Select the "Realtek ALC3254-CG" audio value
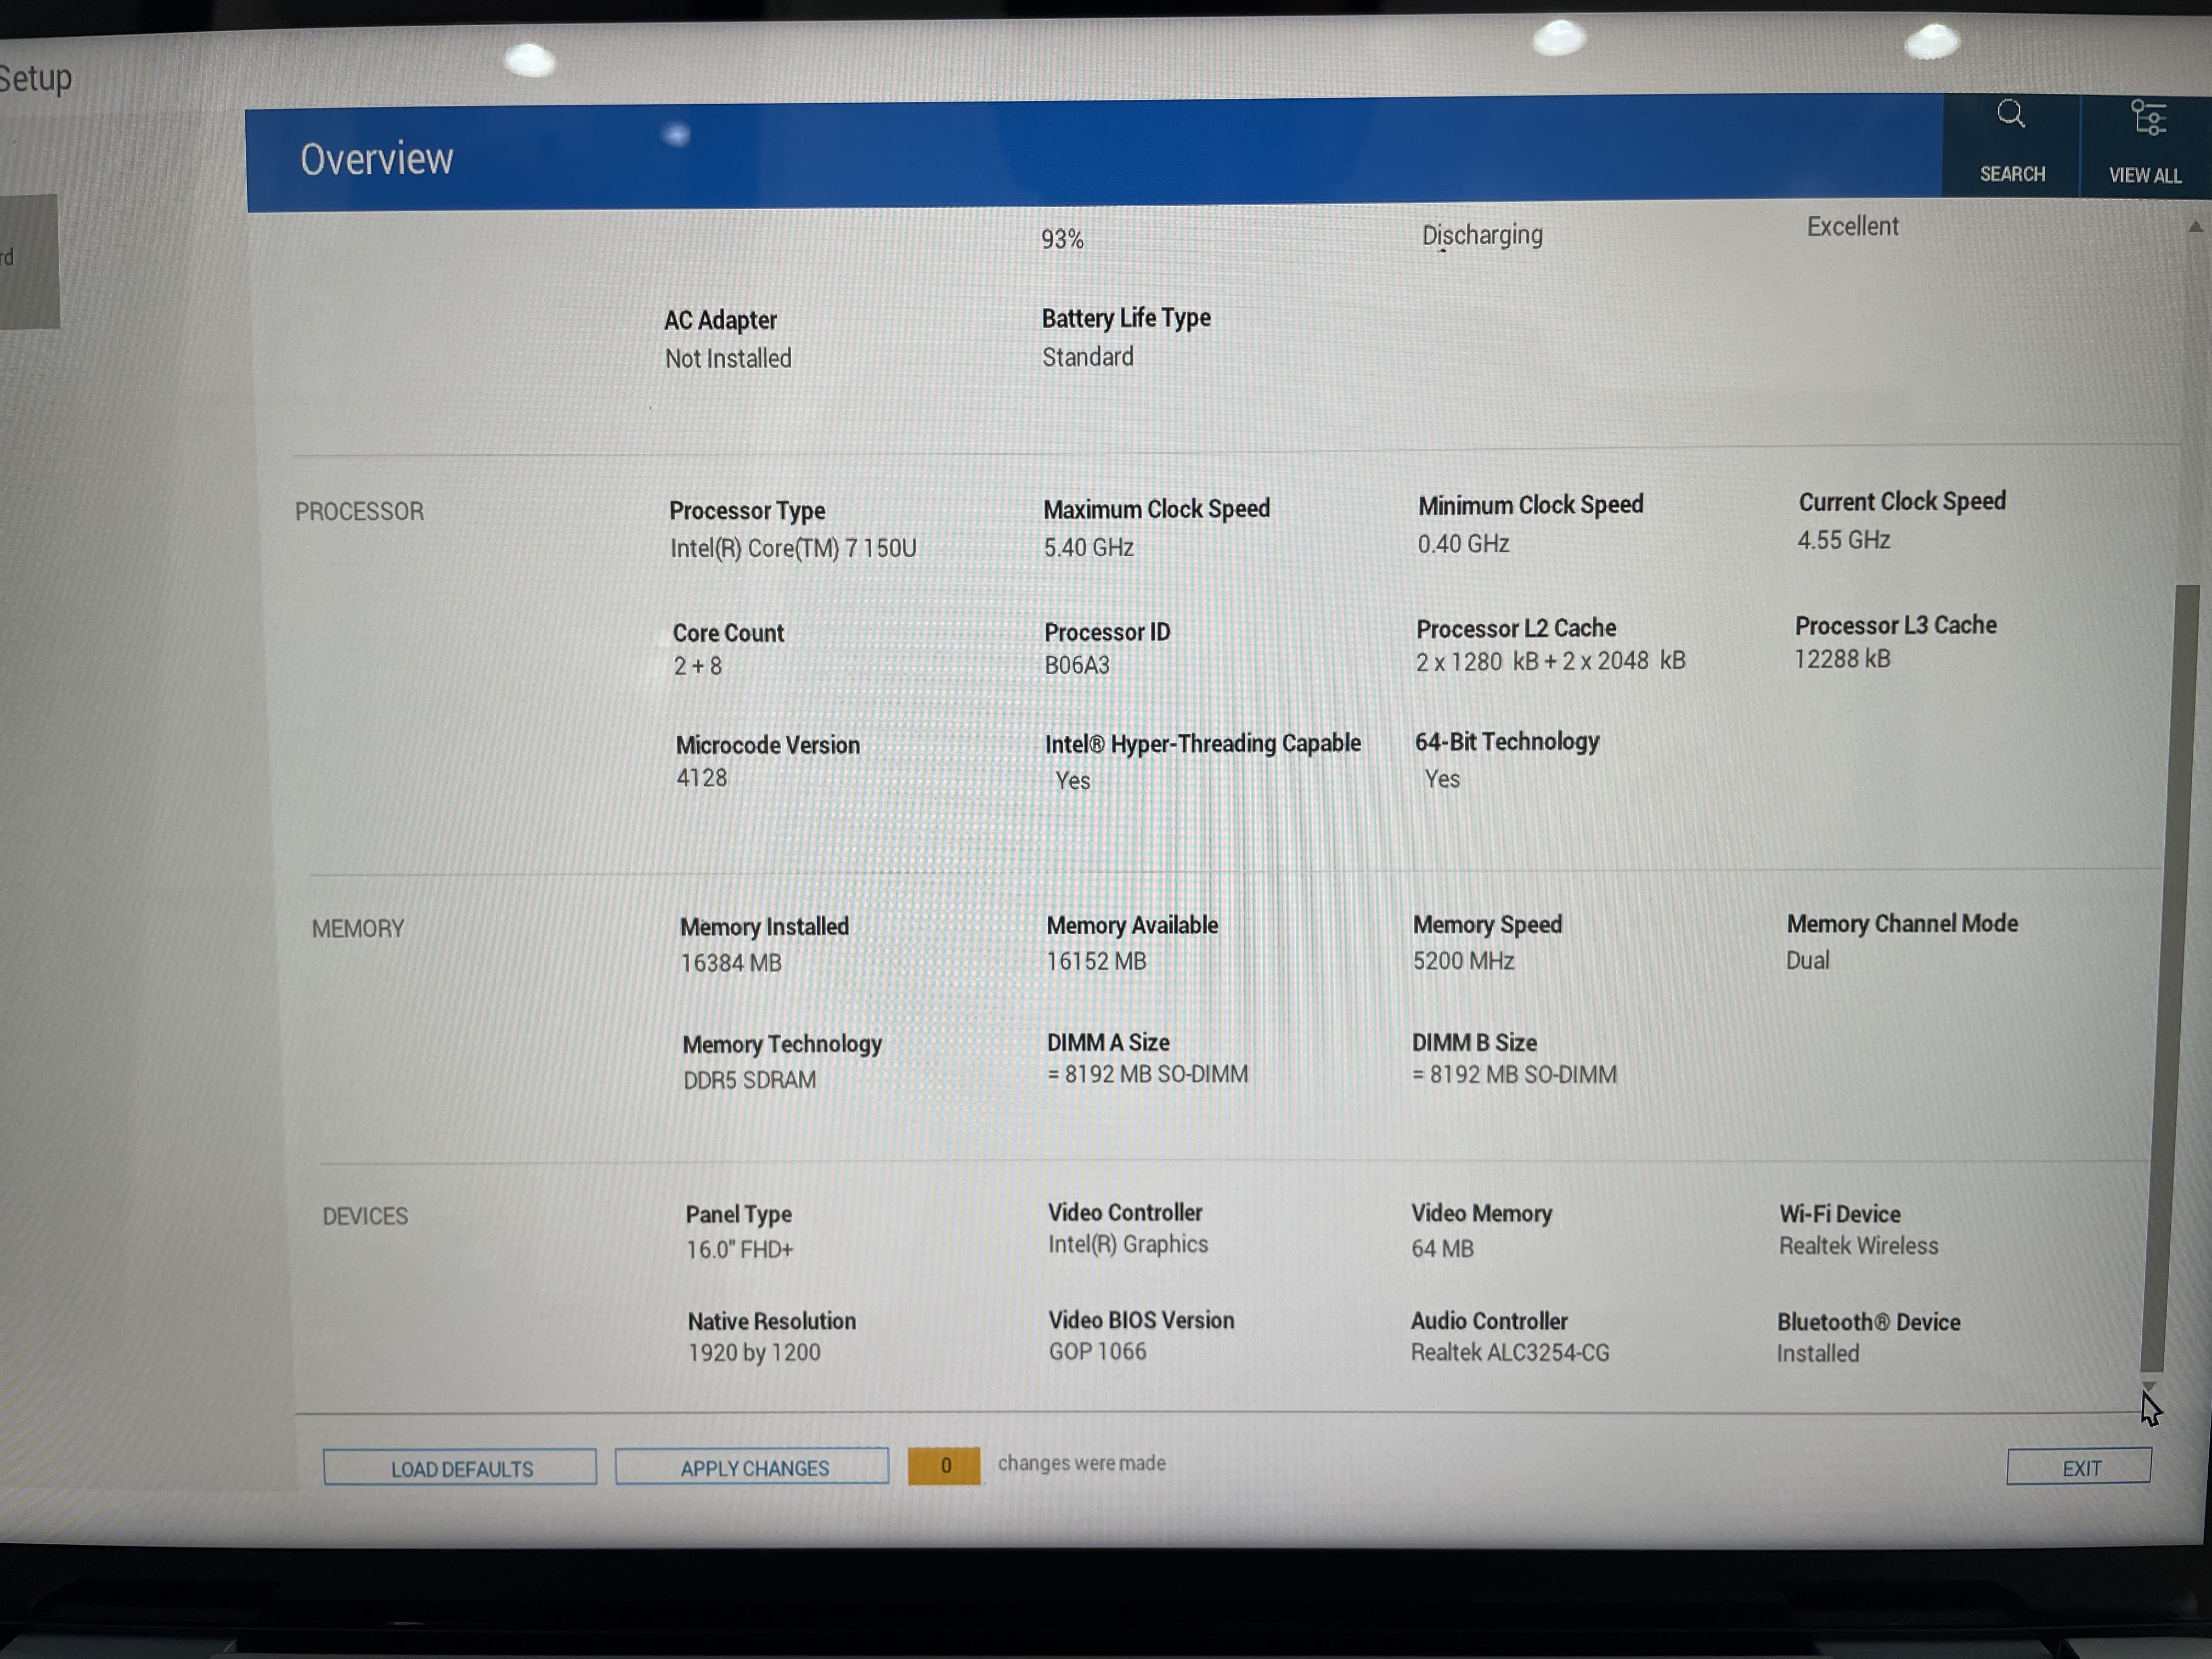Viewport: 2212px width, 1659px height. click(x=1510, y=1353)
